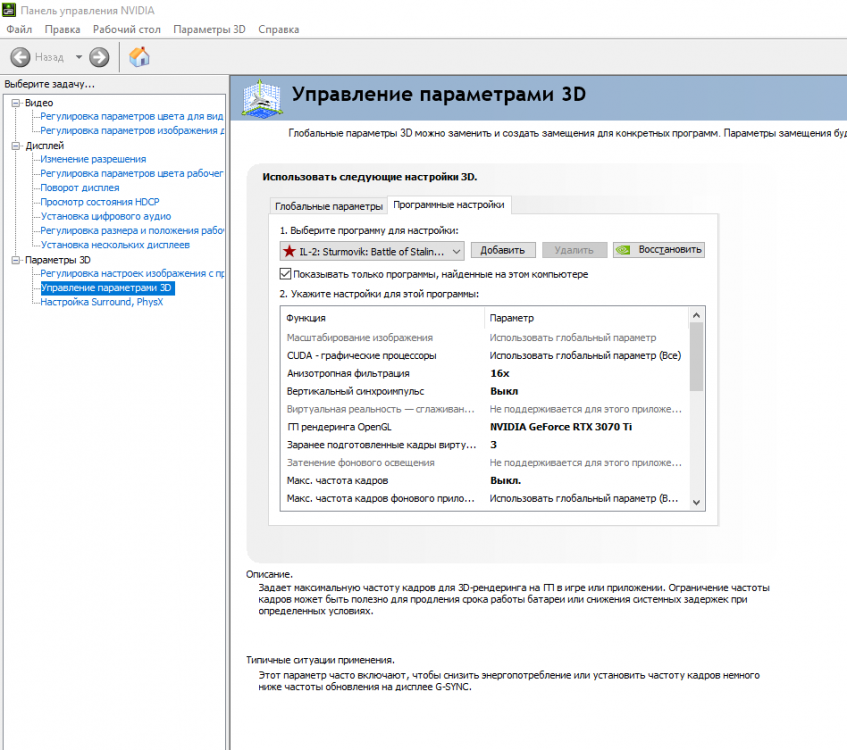Viewport: 847px width, 750px height.
Task: Click the 3D settings header cube icon
Action: (x=261, y=98)
